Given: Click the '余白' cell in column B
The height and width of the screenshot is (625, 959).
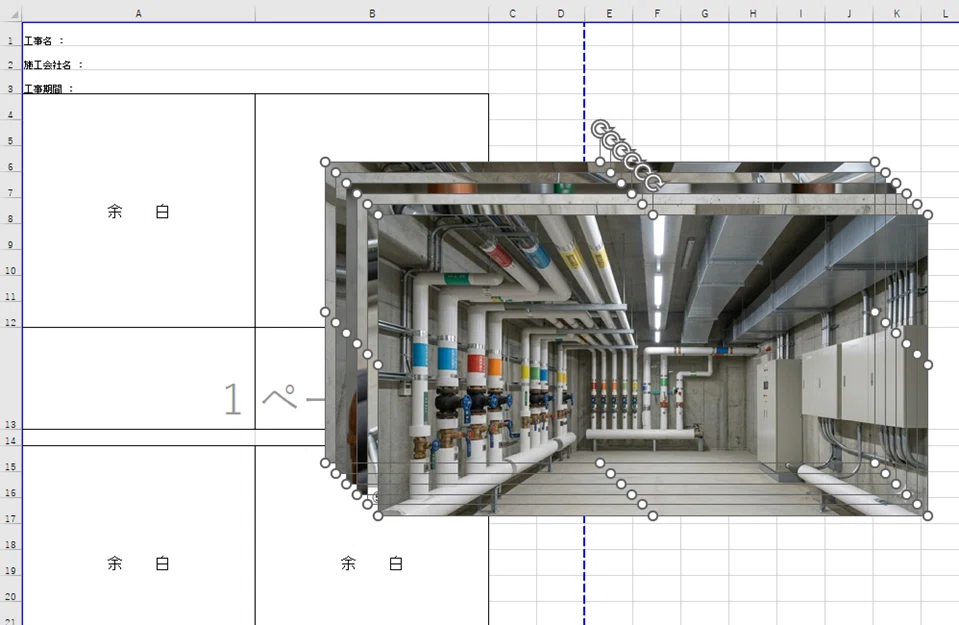Looking at the screenshot, I should [372, 563].
